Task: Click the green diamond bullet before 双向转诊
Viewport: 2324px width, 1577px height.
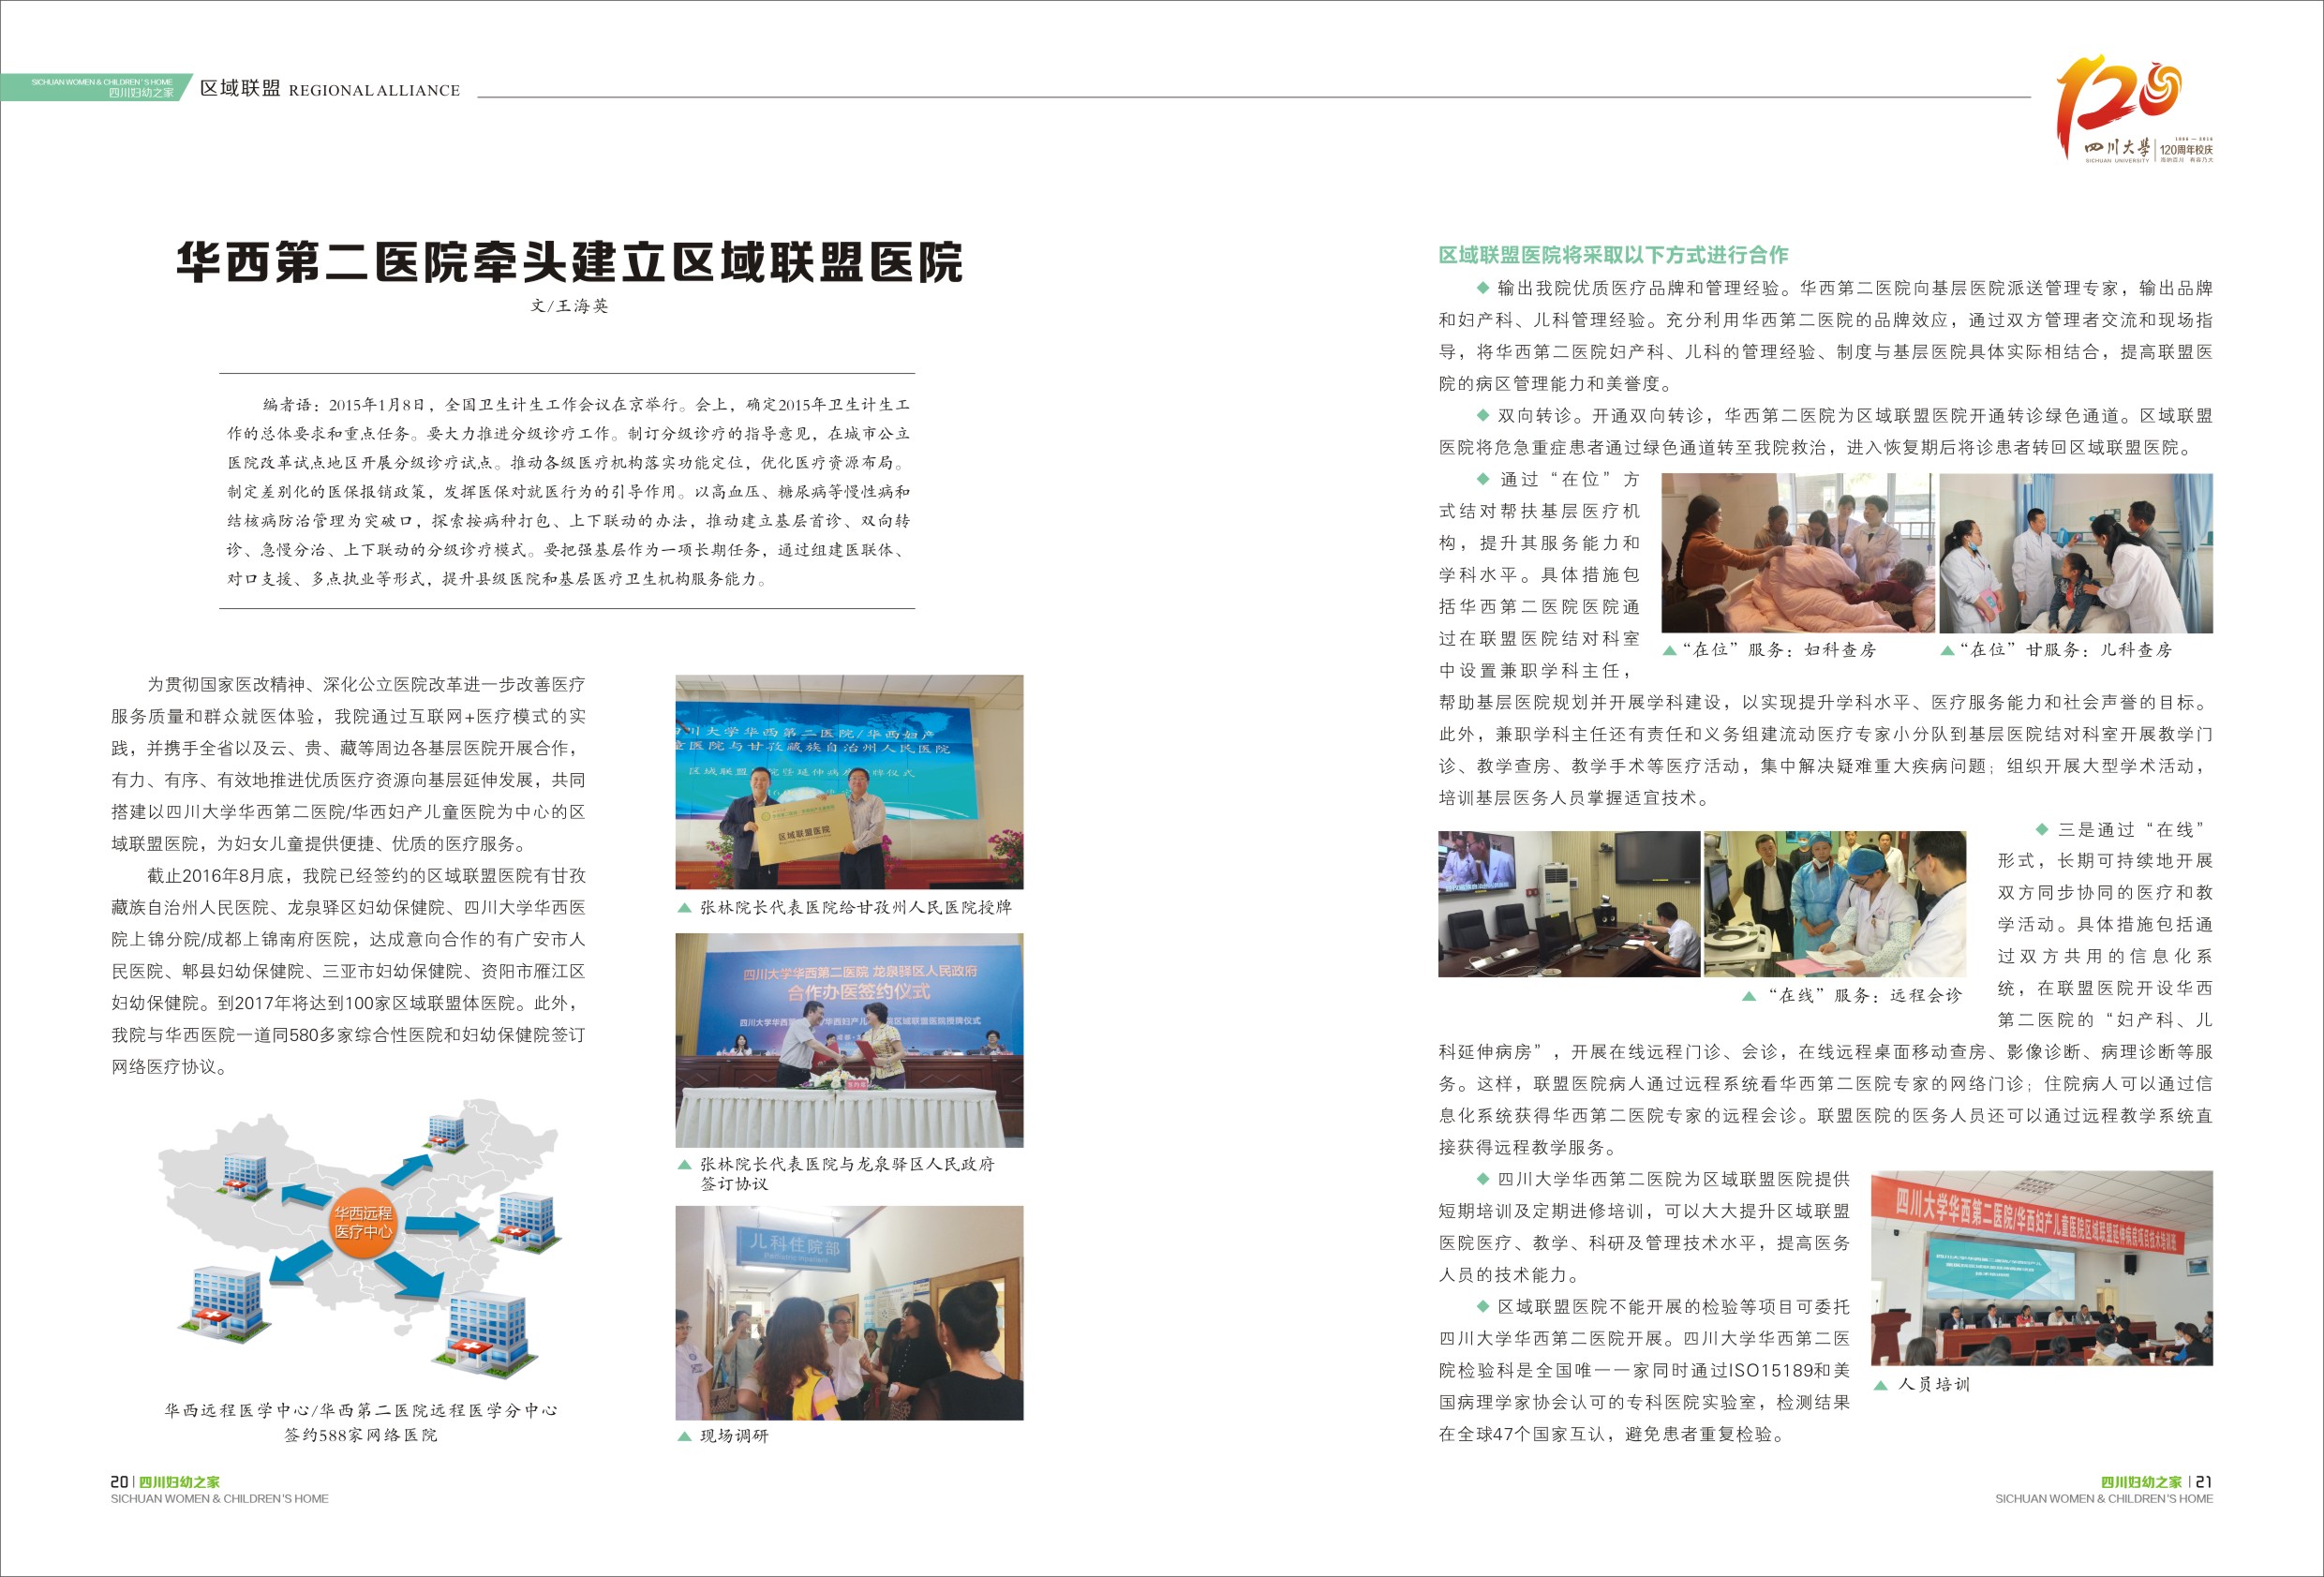Action: tap(1483, 415)
